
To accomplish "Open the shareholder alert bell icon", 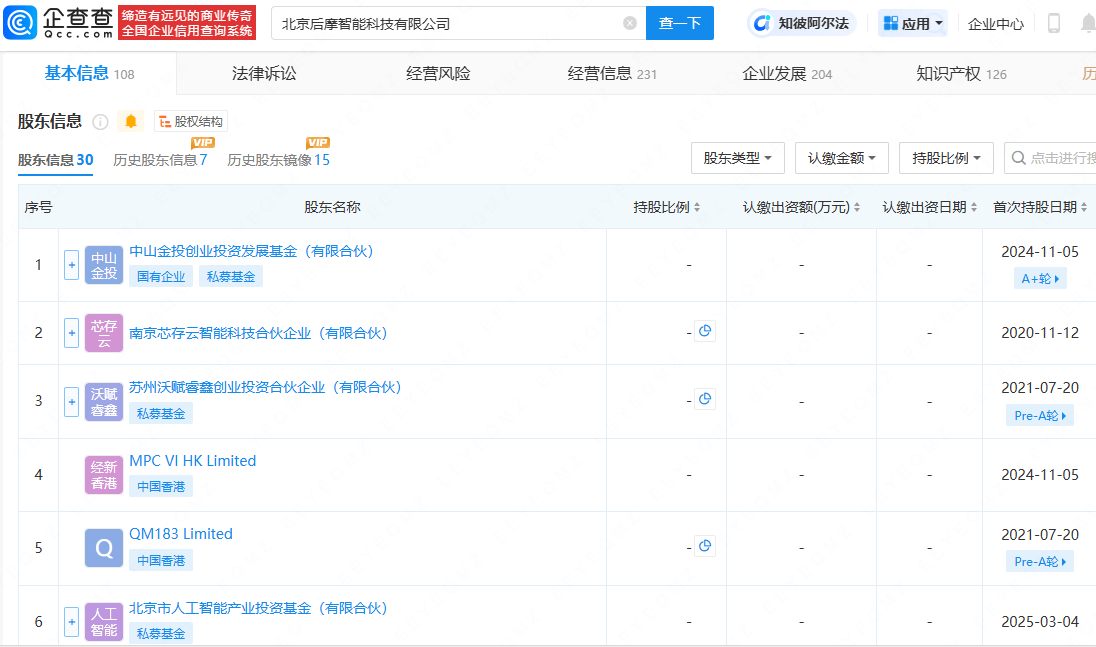I will pyautogui.click(x=131, y=121).
